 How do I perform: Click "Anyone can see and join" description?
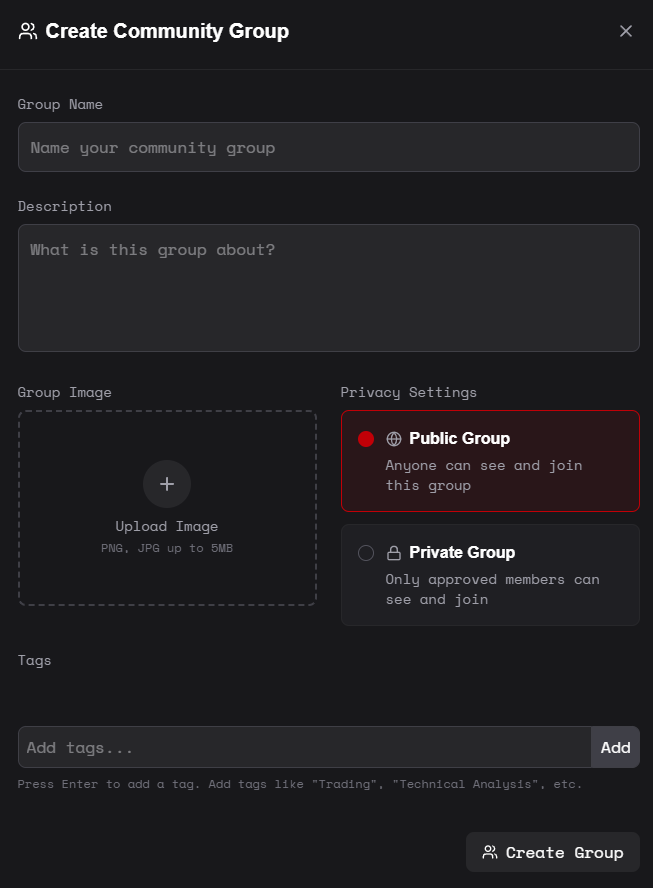point(484,475)
